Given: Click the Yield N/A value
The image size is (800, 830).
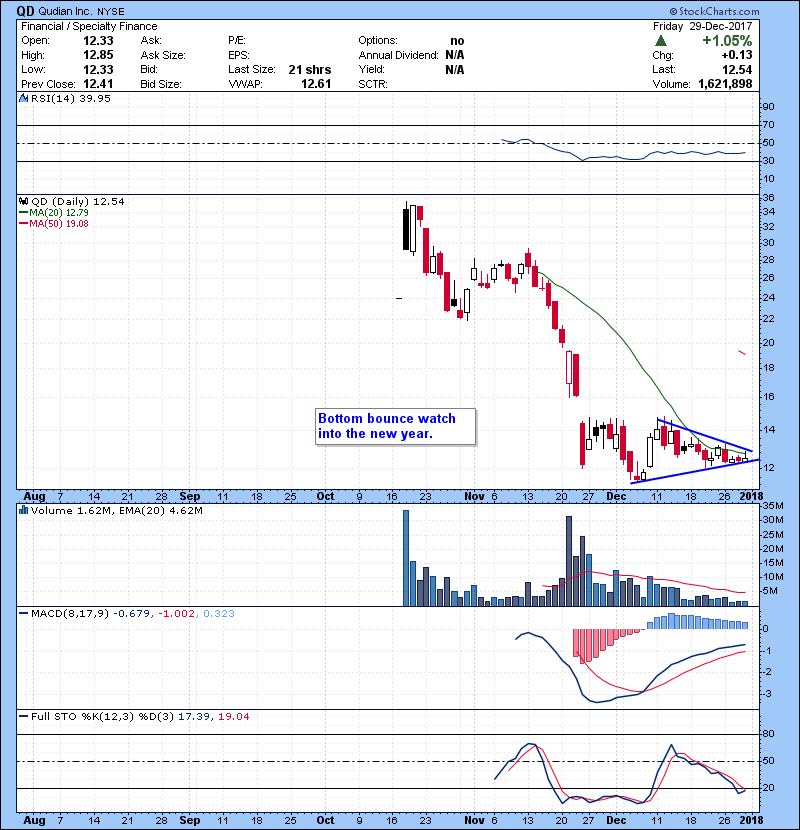Looking at the screenshot, I should pos(454,69).
